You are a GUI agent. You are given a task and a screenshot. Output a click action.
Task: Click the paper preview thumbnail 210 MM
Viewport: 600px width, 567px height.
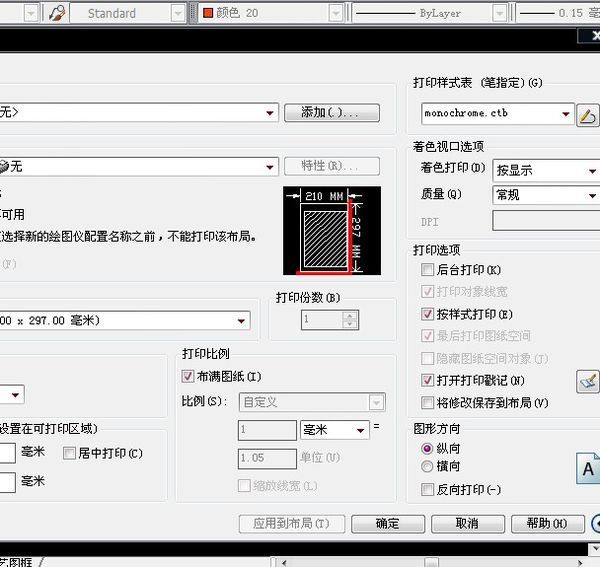332,230
